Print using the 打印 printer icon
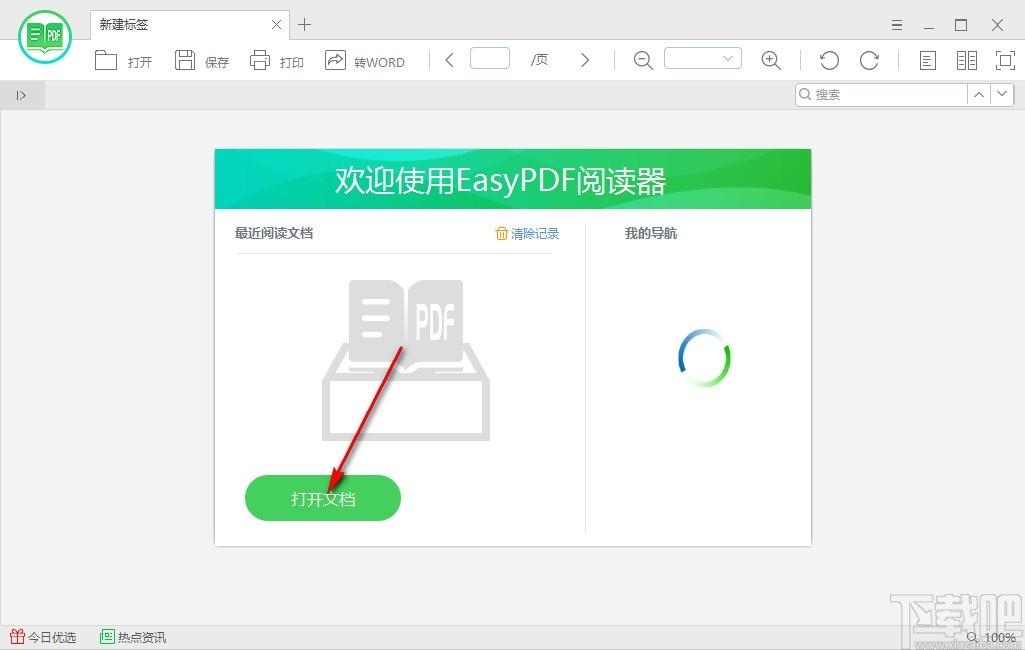This screenshot has width=1025, height=650. click(x=260, y=60)
